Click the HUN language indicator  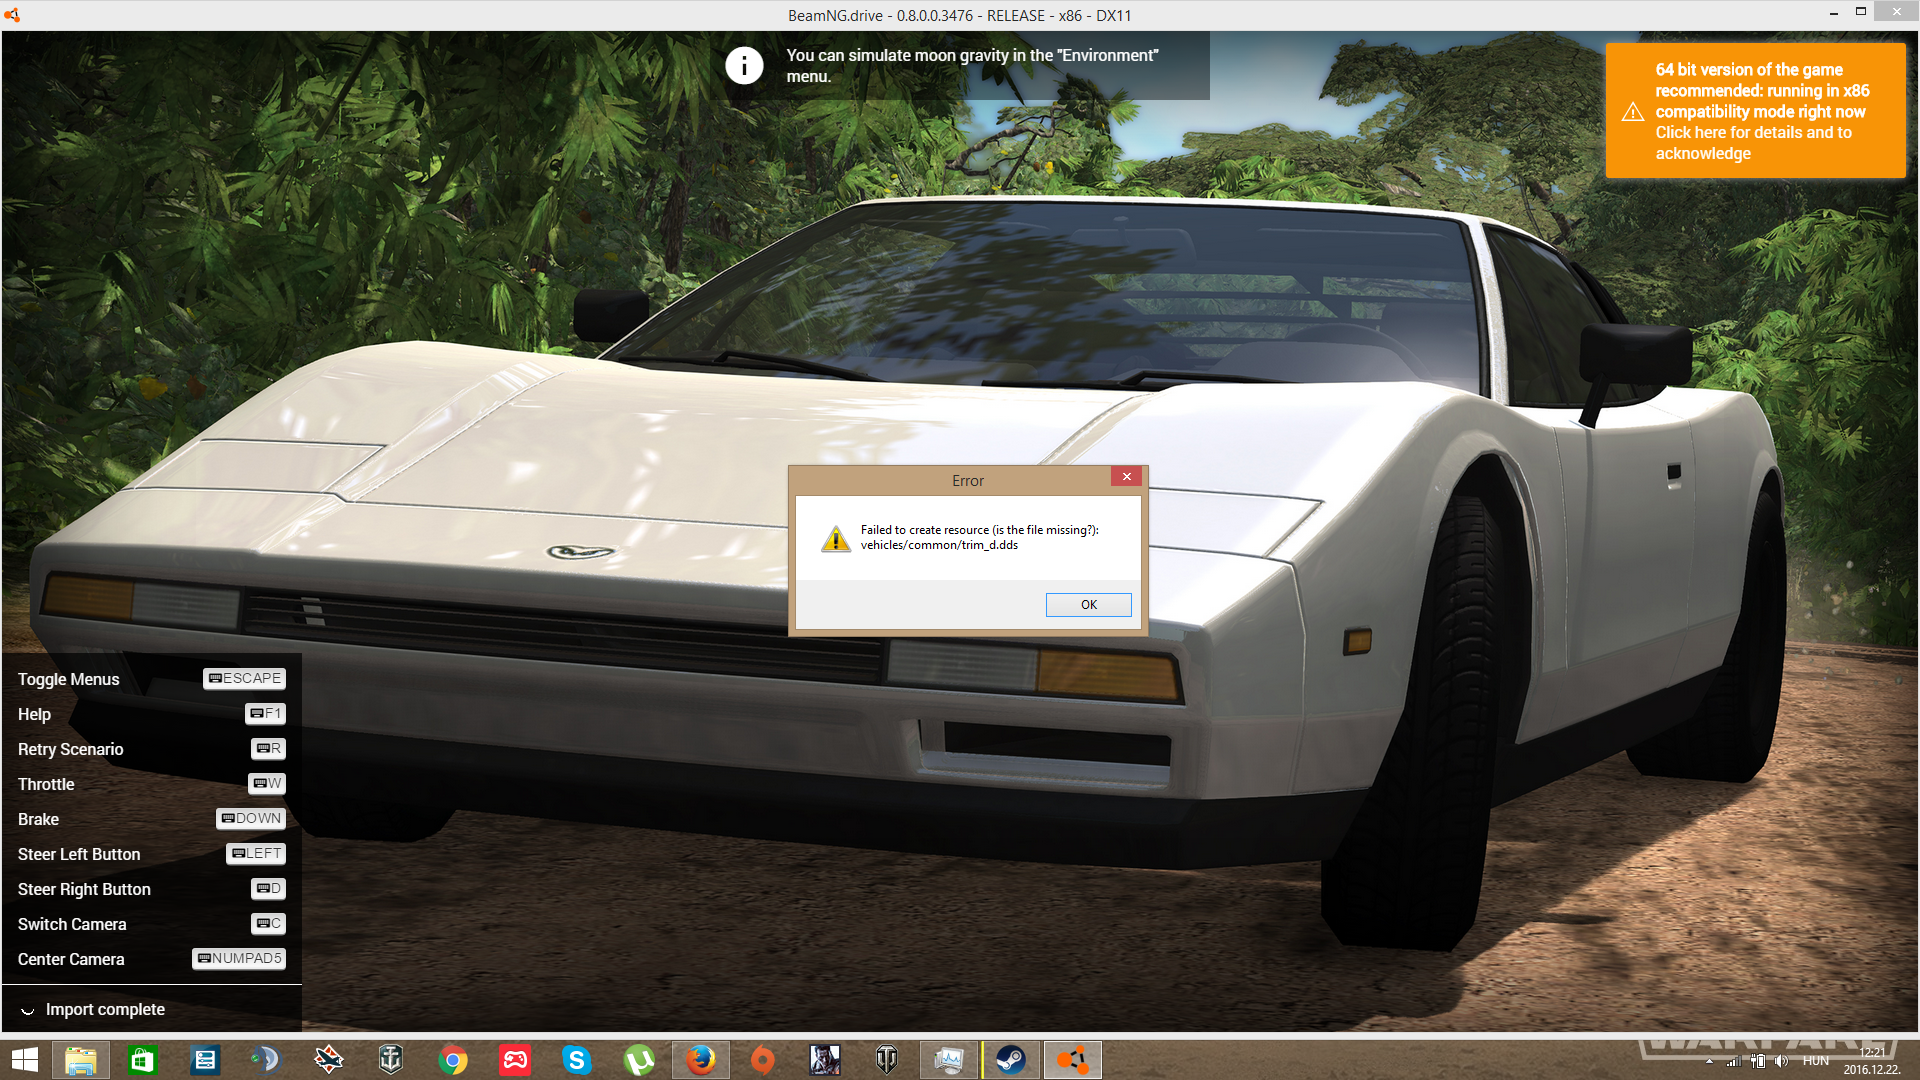pos(1816,1061)
